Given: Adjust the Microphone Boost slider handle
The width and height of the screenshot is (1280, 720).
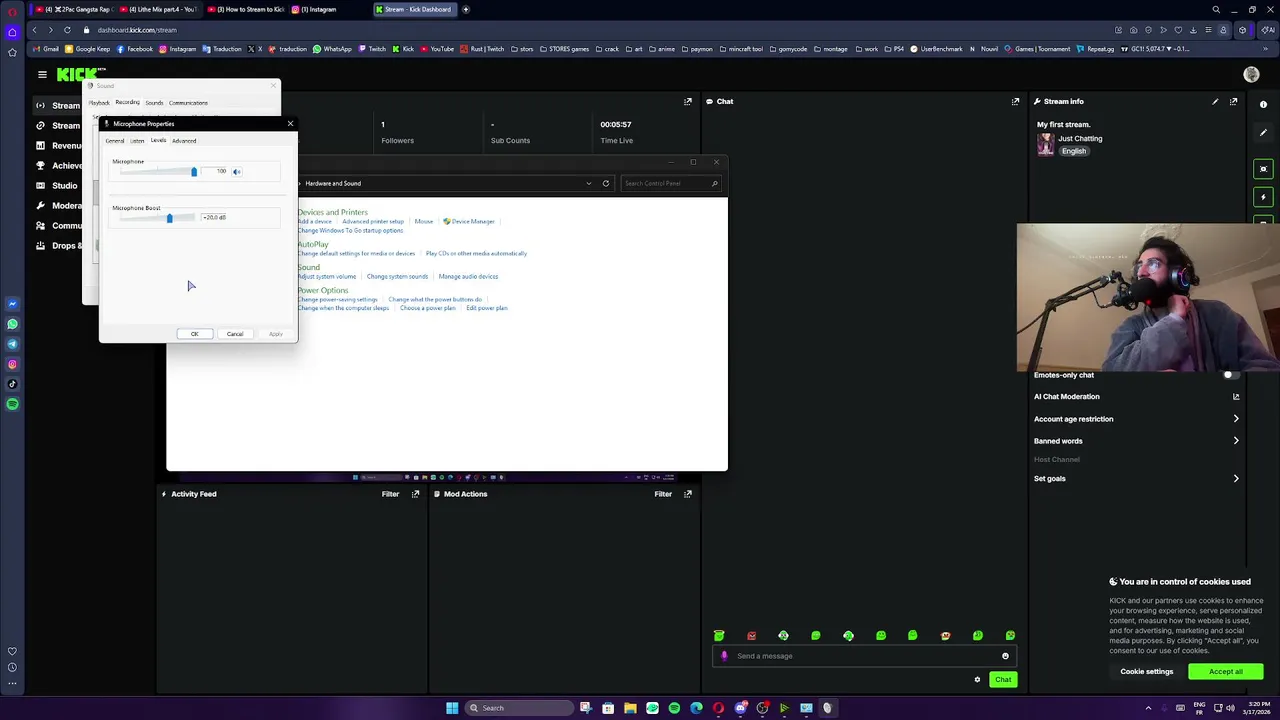Looking at the screenshot, I should [169, 217].
